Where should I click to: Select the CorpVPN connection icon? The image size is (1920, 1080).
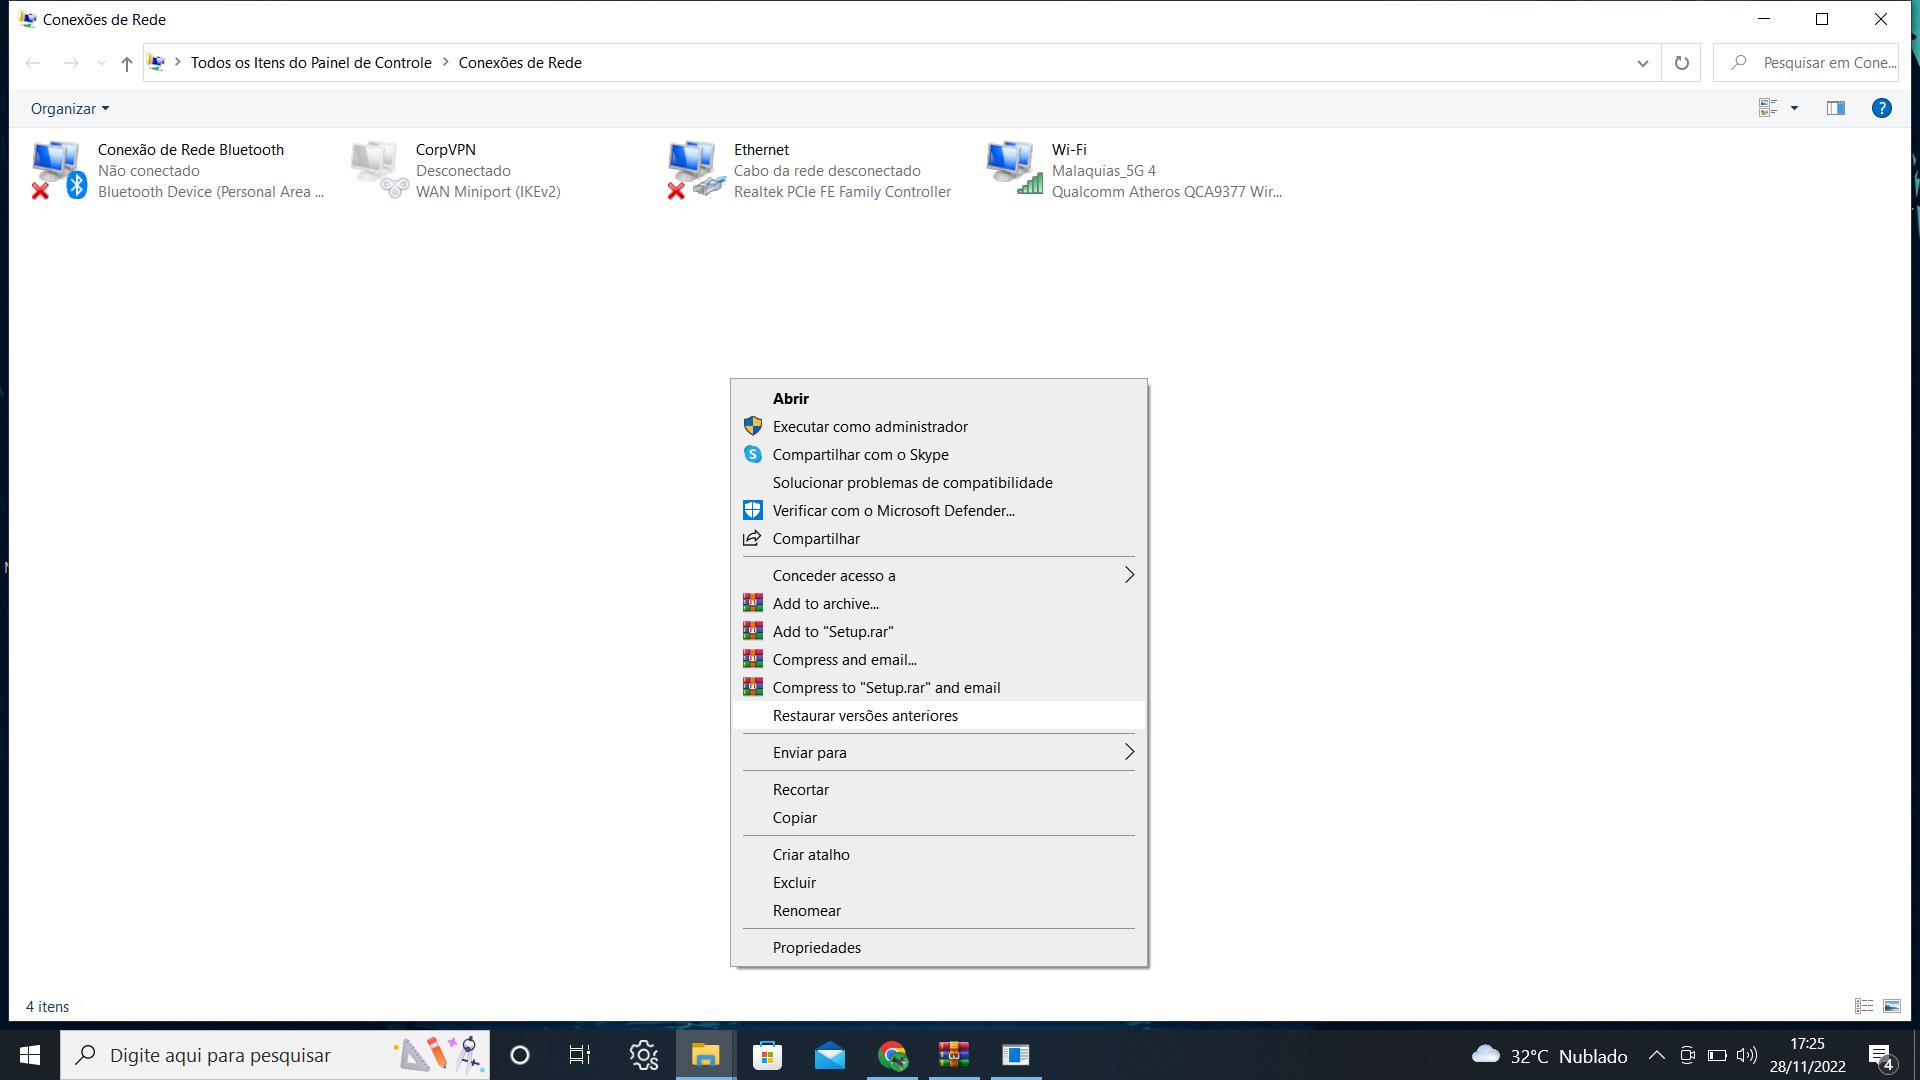click(378, 168)
